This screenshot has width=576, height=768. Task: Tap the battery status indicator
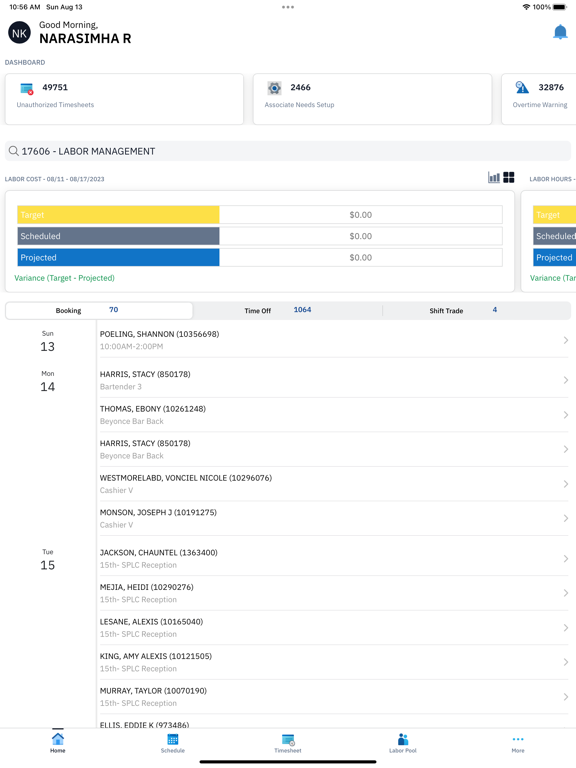point(560,7)
